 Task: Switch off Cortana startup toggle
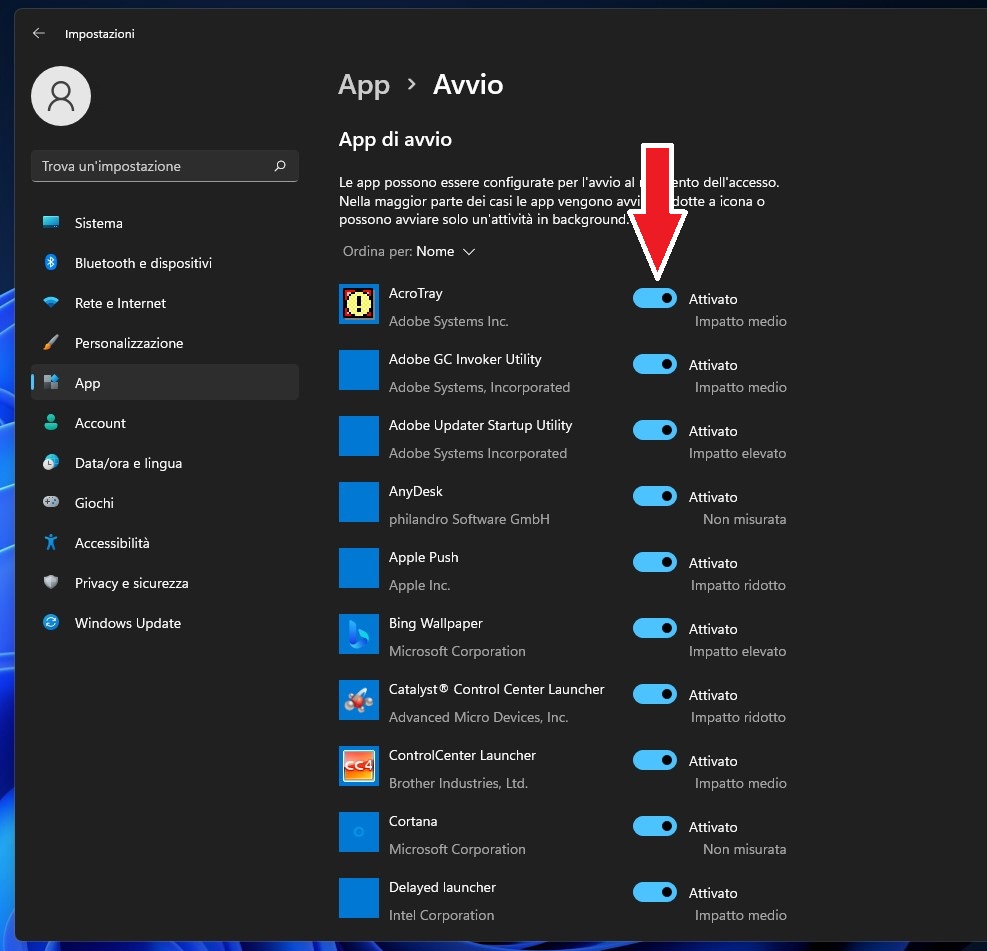655,827
